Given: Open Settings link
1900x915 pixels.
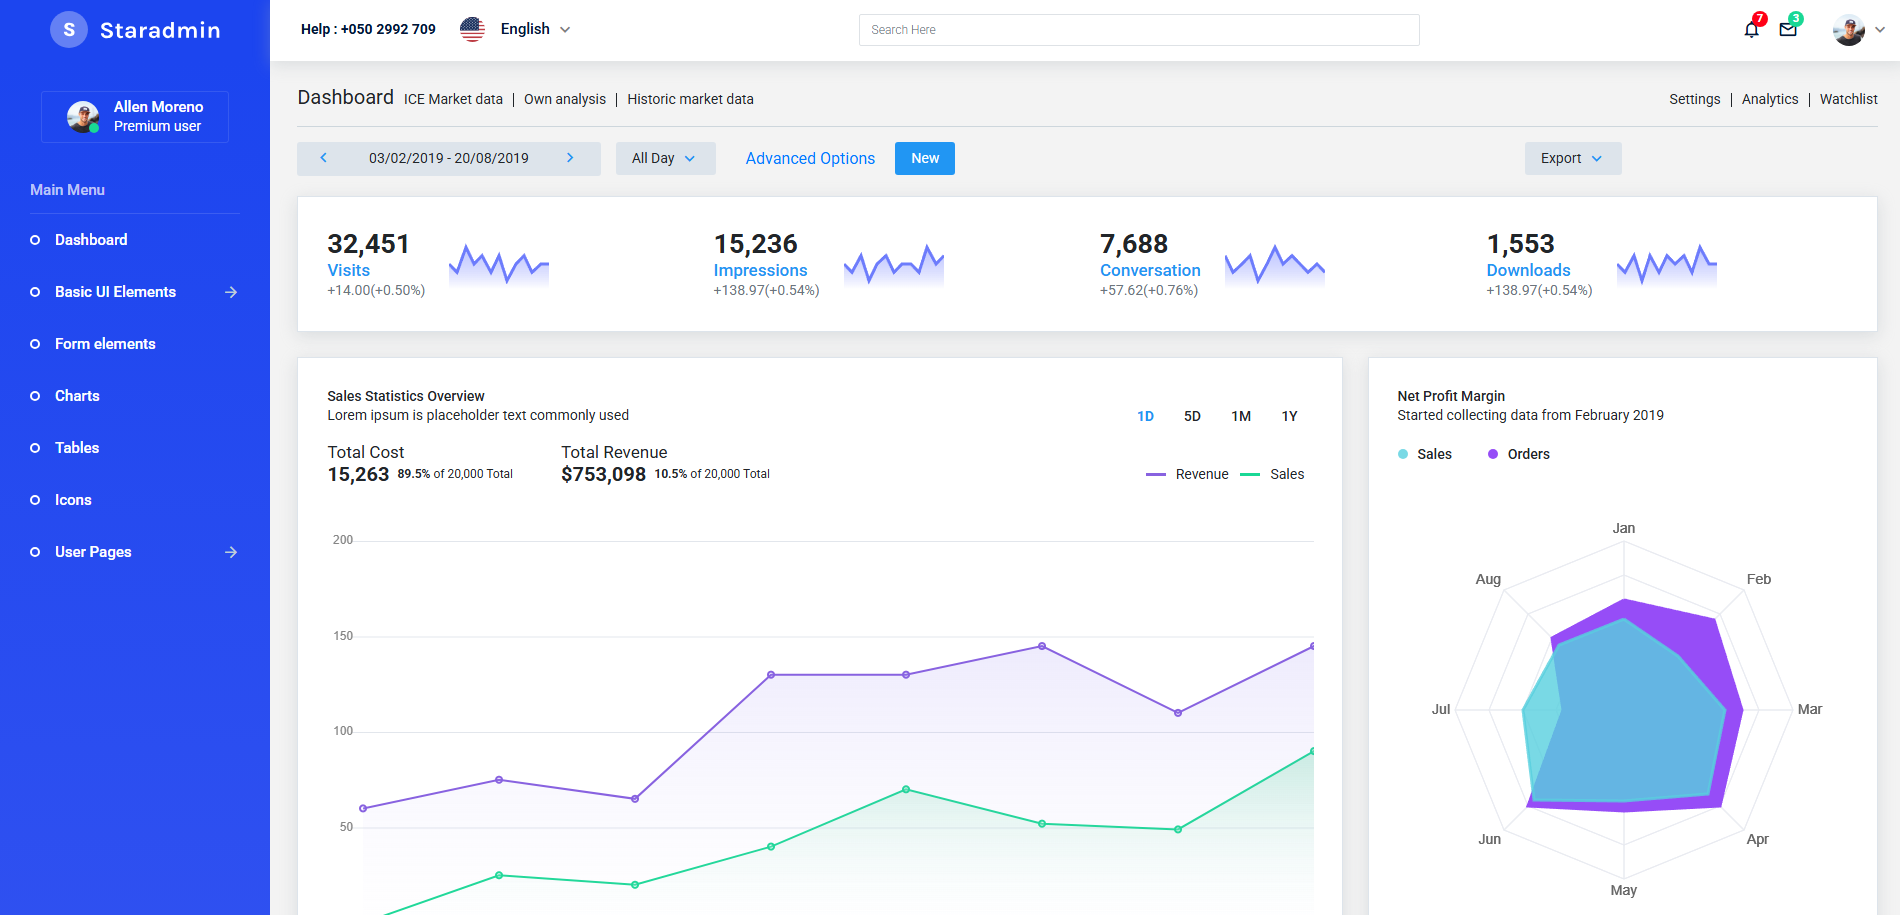Looking at the screenshot, I should point(1695,99).
